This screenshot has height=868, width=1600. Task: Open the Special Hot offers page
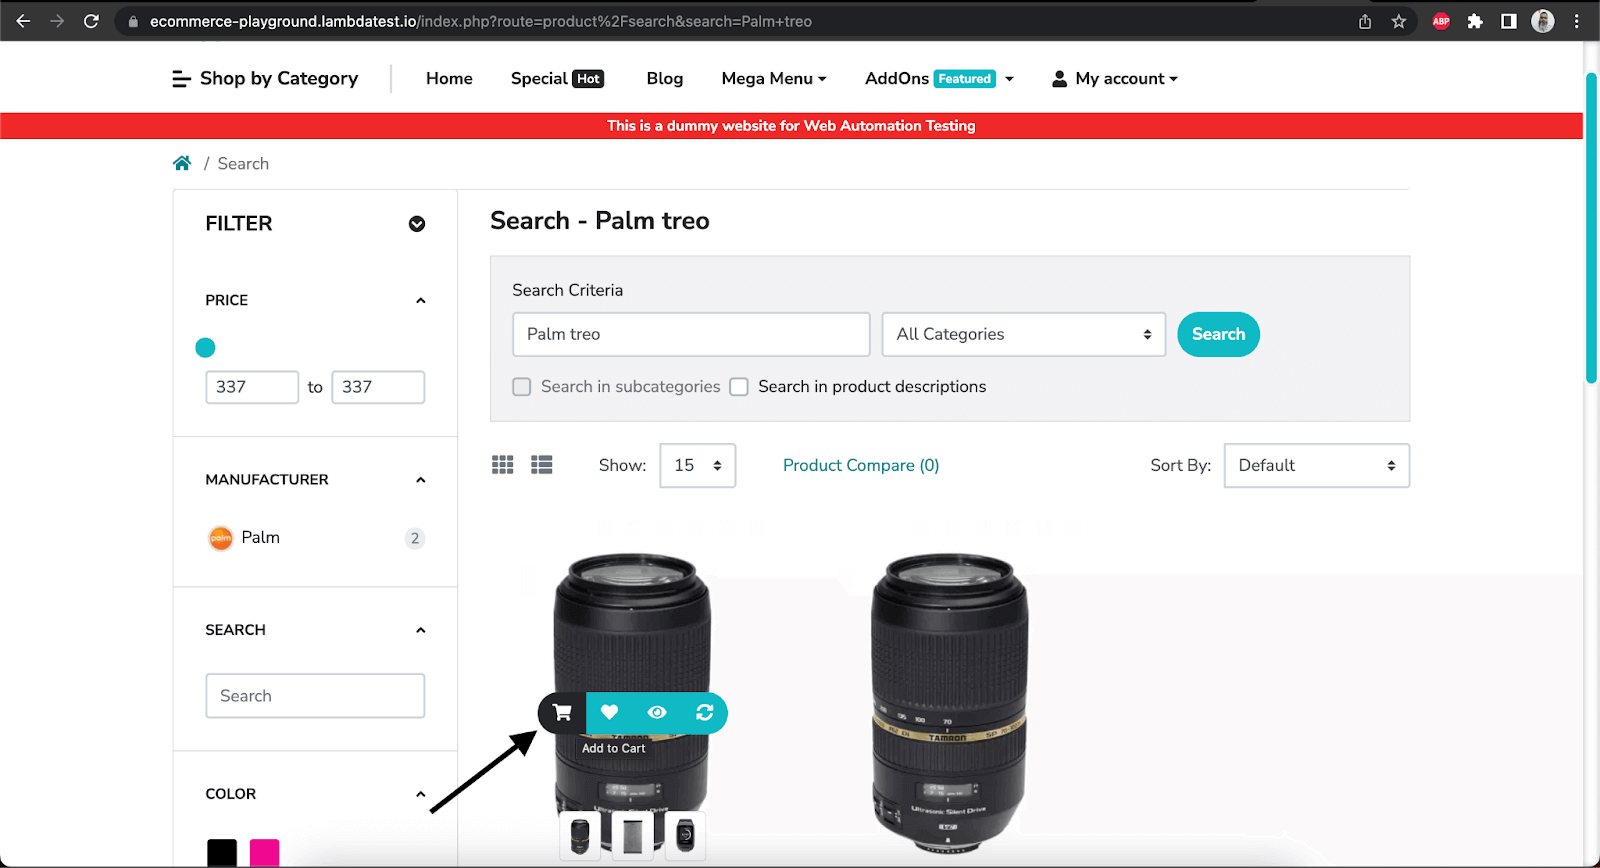coord(557,78)
